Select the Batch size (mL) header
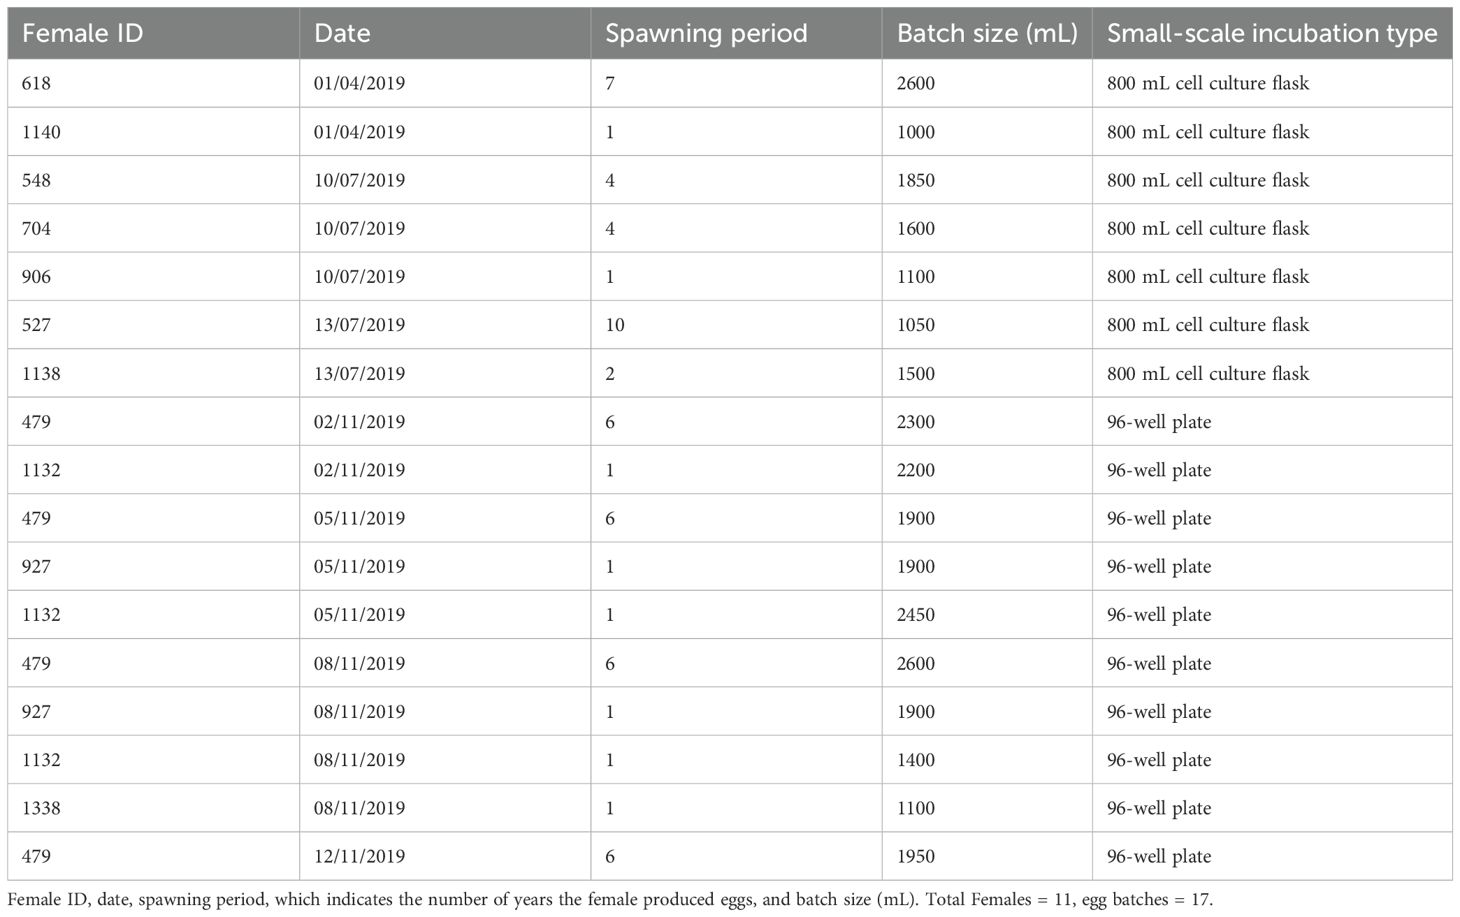 (x=986, y=34)
